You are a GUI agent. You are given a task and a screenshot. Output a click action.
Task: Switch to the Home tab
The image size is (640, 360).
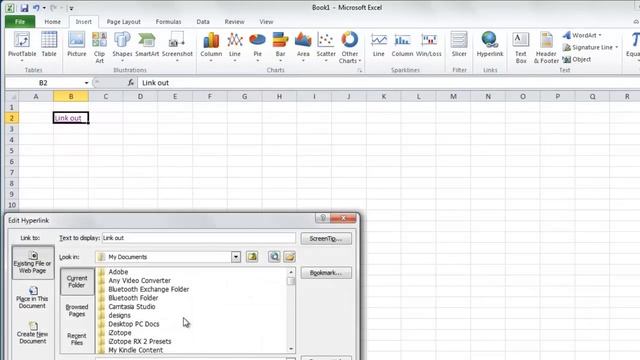[x=52, y=22]
